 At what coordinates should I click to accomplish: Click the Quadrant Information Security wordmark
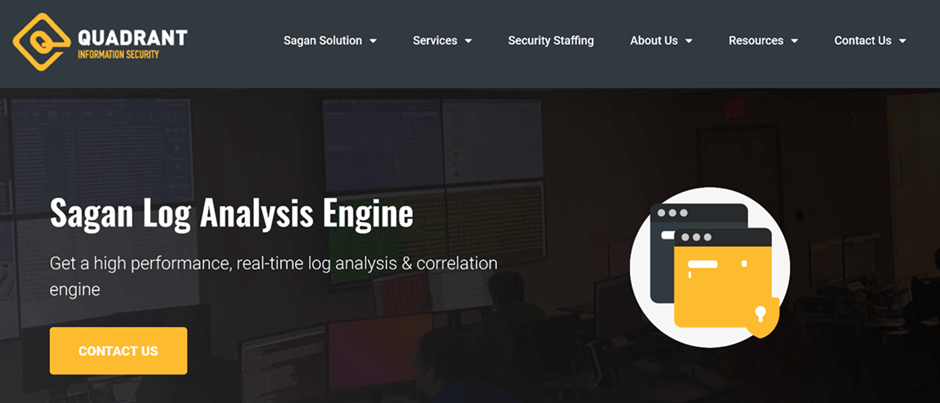coord(132,44)
